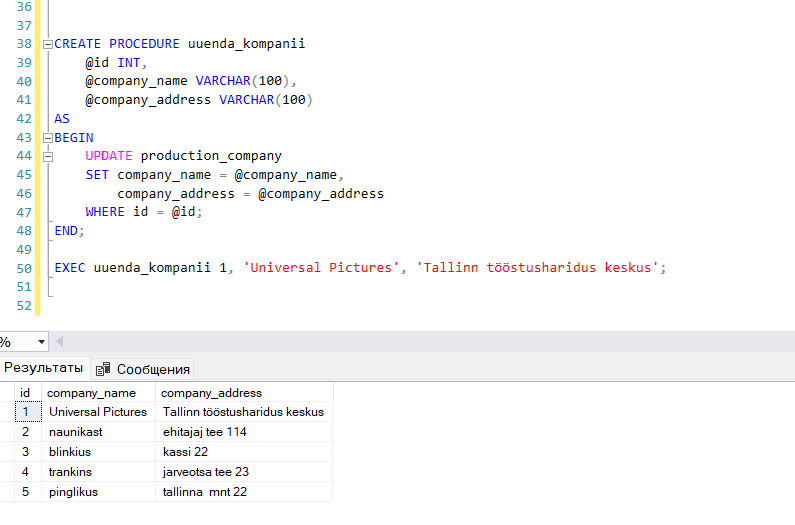Select the naunikast cell

[98, 432]
